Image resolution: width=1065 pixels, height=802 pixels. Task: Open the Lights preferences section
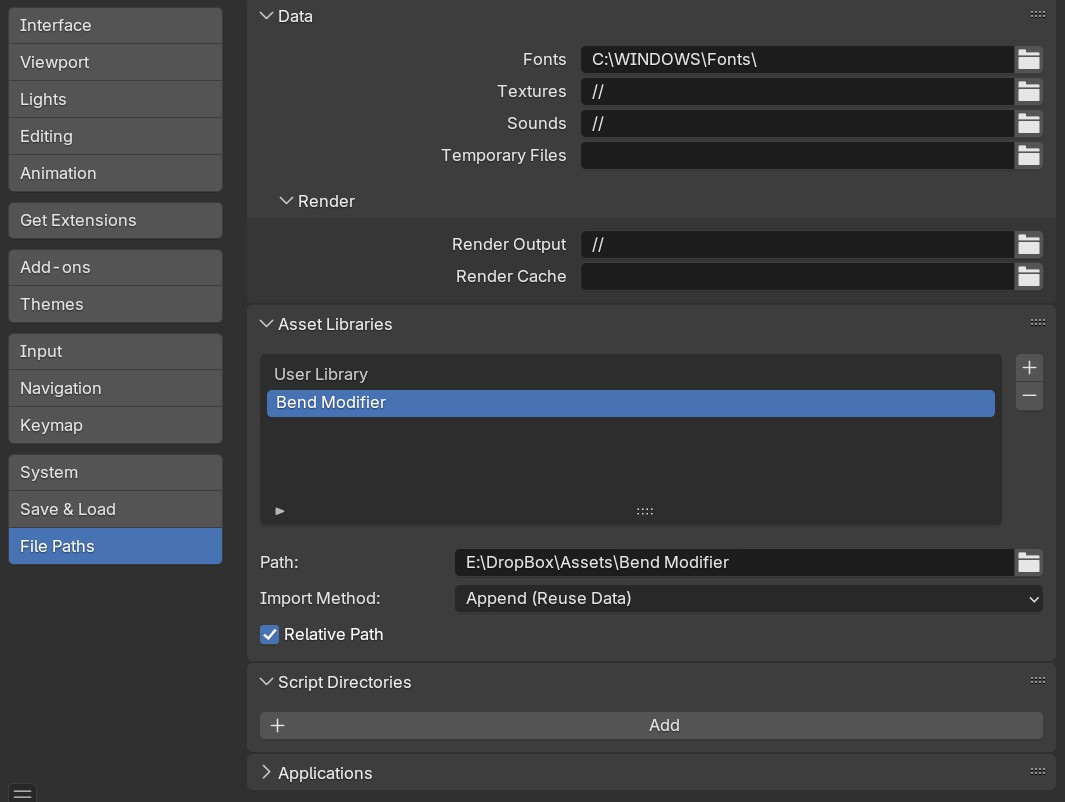click(x=115, y=99)
